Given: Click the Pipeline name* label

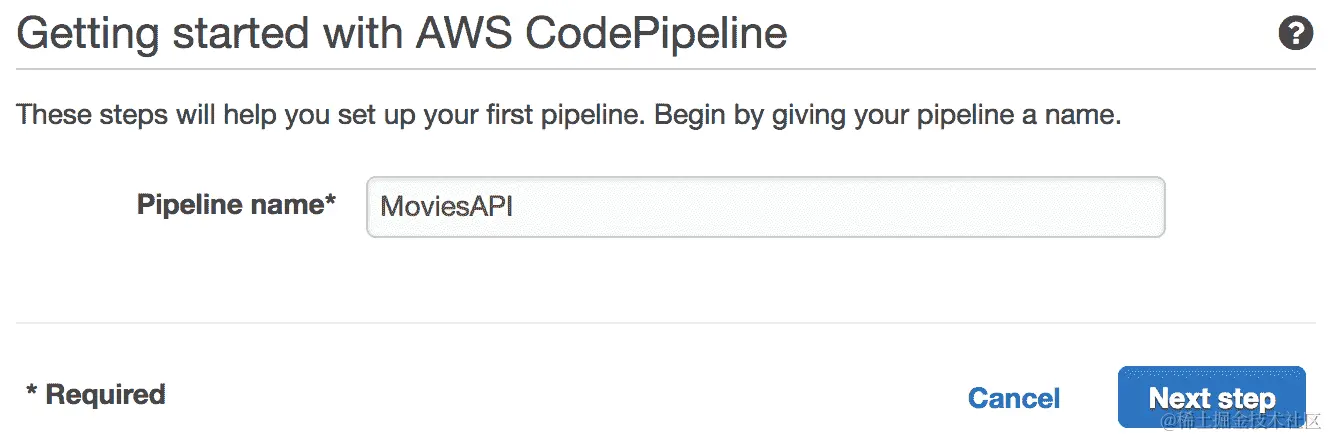Looking at the screenshot, I should [x=236, y=205].
